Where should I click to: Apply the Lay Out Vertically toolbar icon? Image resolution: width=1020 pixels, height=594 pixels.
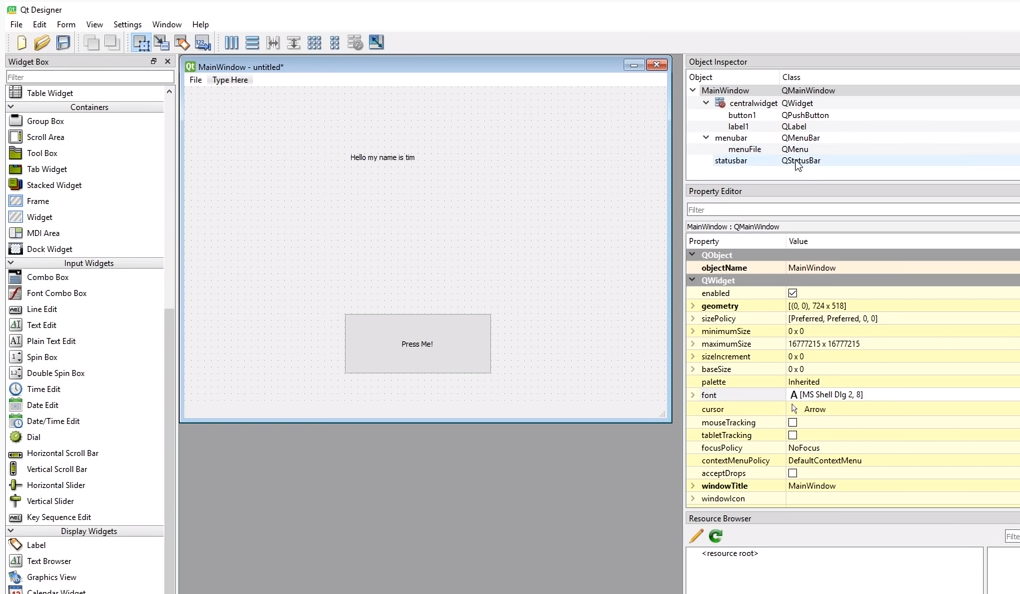point(251,42)
